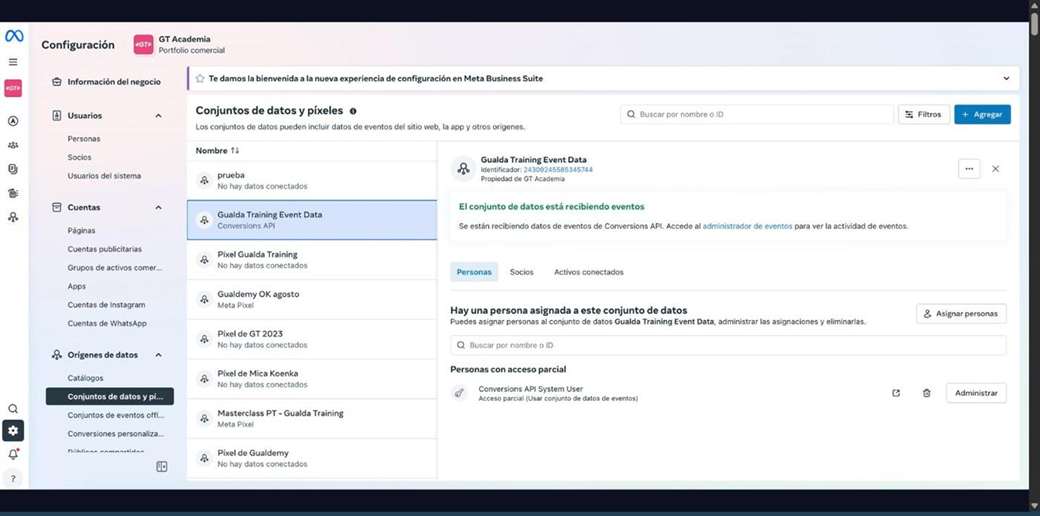Viewport: 1040px width, 516px height.
Task: Collapse the Orígenes de datos section
Action: 159,355
